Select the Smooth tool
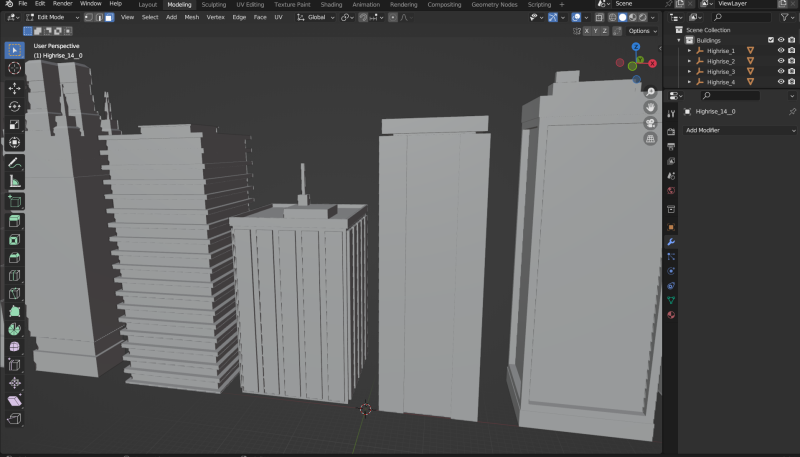Screen dimensions: 800x457 [14, 347]
